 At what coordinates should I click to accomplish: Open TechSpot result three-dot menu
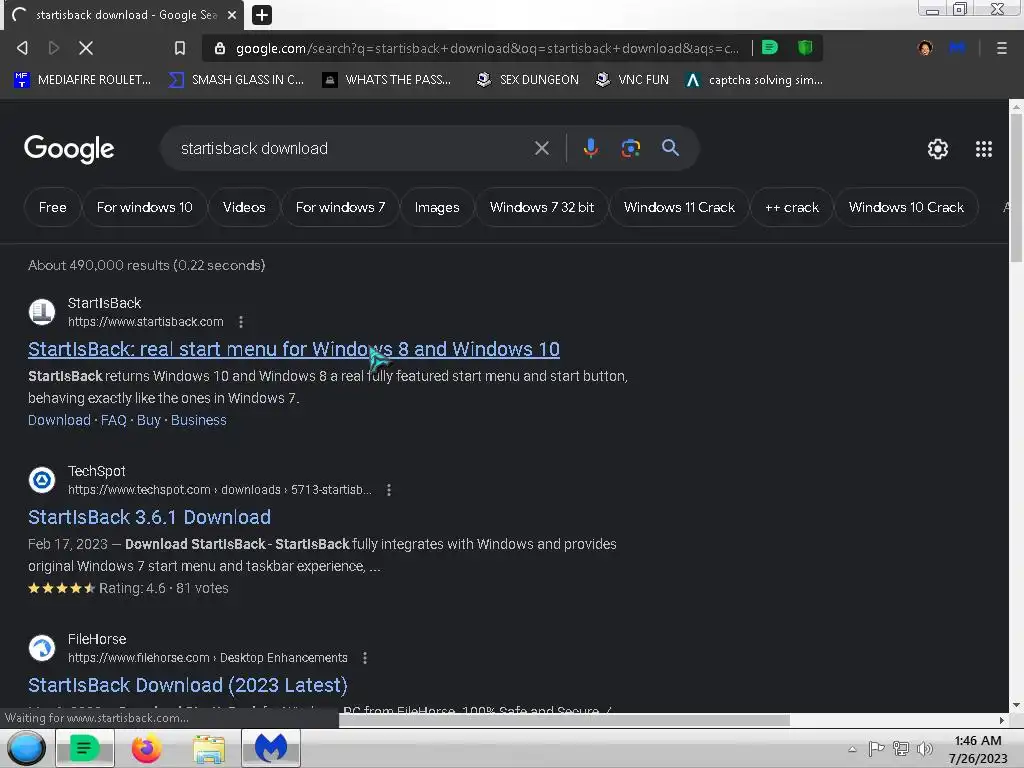coord(389,490)
